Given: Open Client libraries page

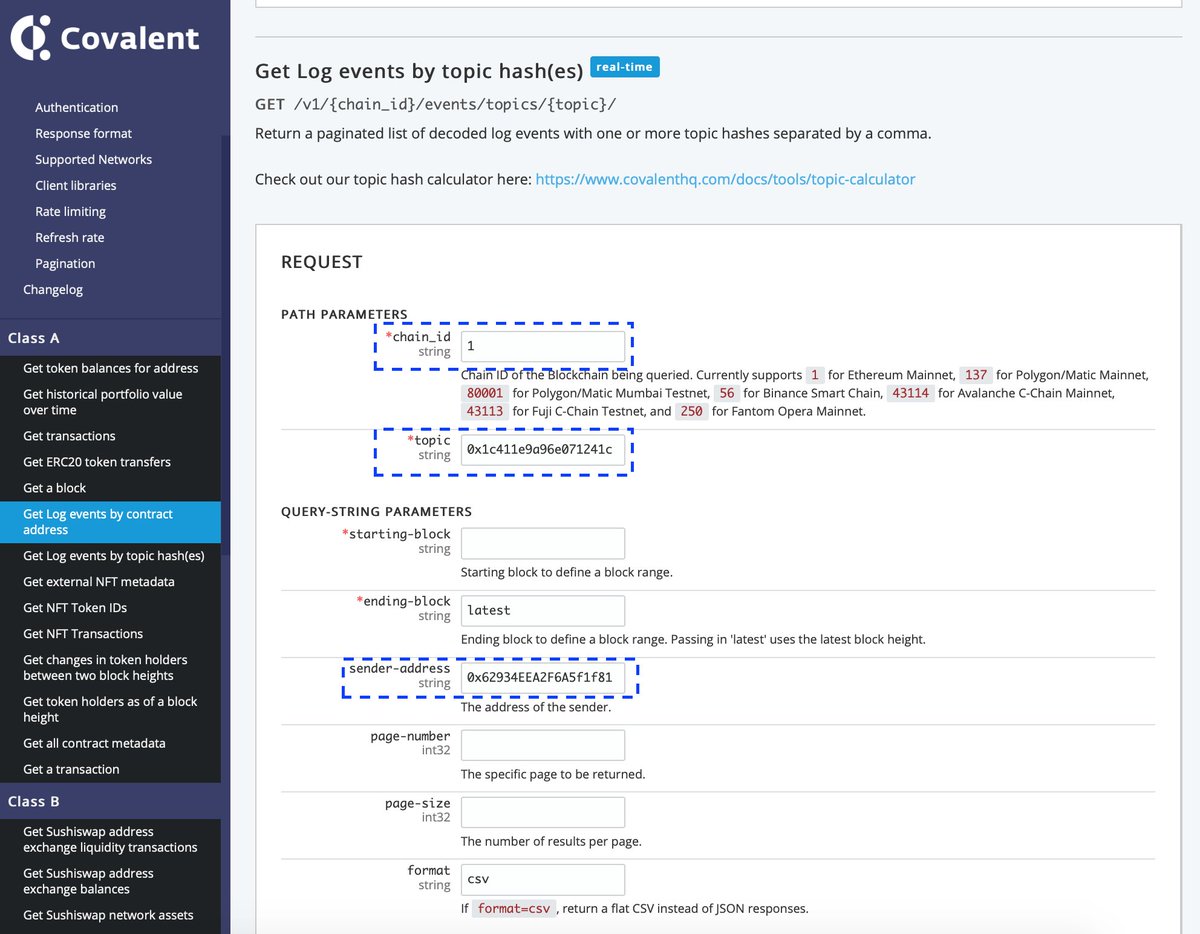Looking at the screenshot, I should [x=75, y=185].
